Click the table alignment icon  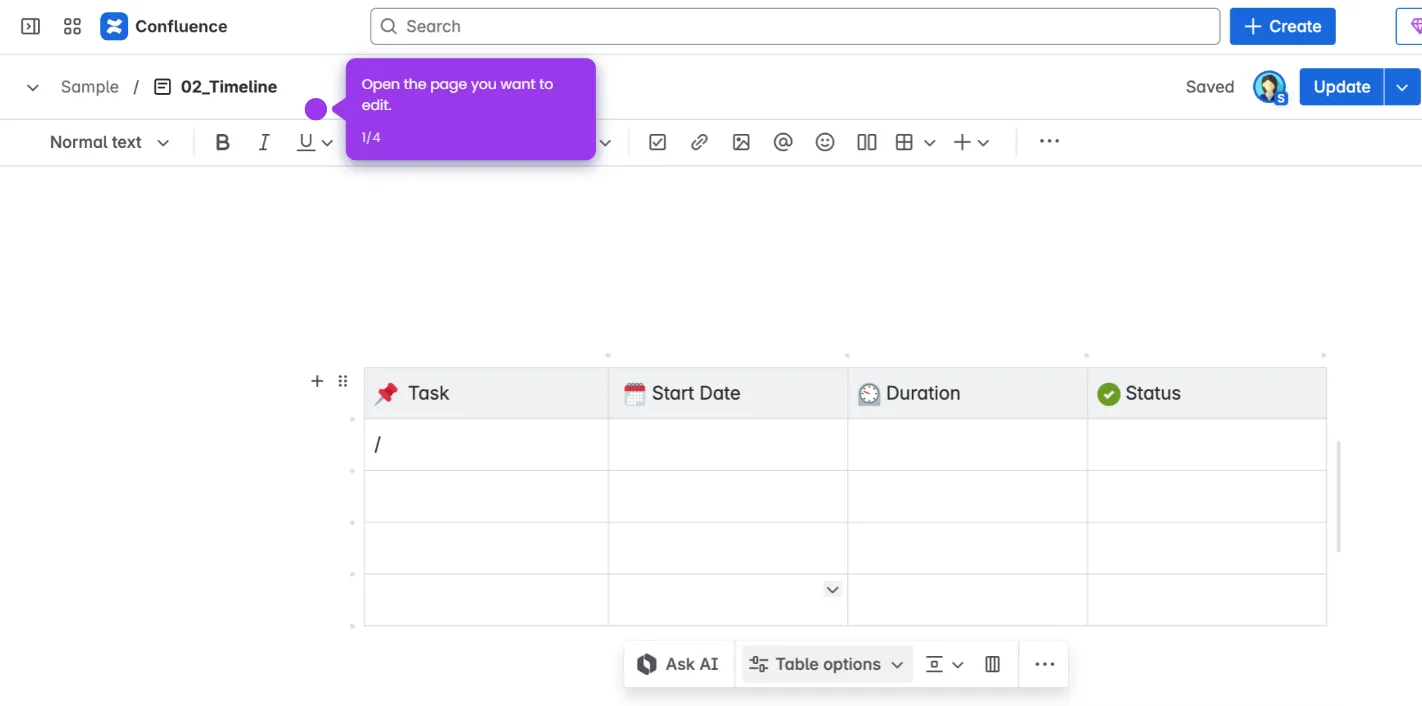tap(934, 664)
